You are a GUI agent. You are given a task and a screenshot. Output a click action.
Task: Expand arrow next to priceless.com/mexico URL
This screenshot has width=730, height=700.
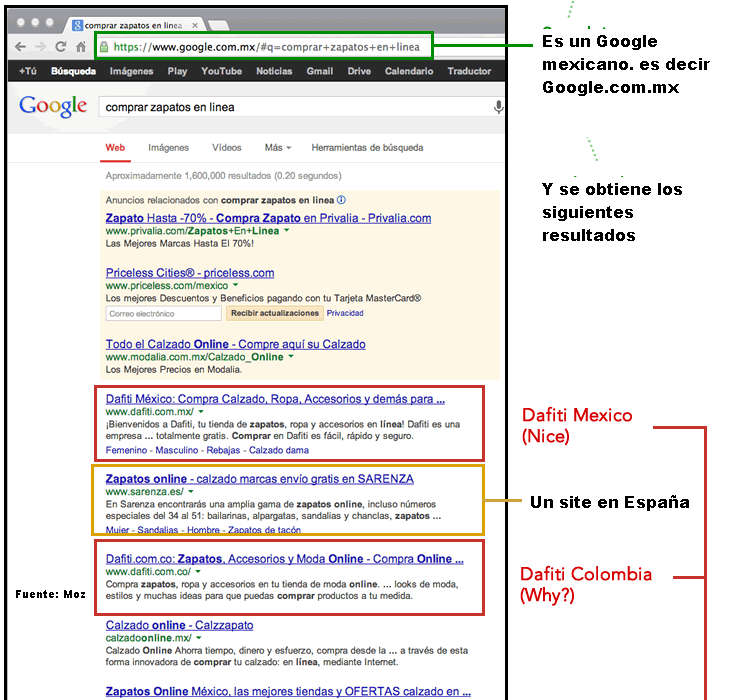click(236, 285)
